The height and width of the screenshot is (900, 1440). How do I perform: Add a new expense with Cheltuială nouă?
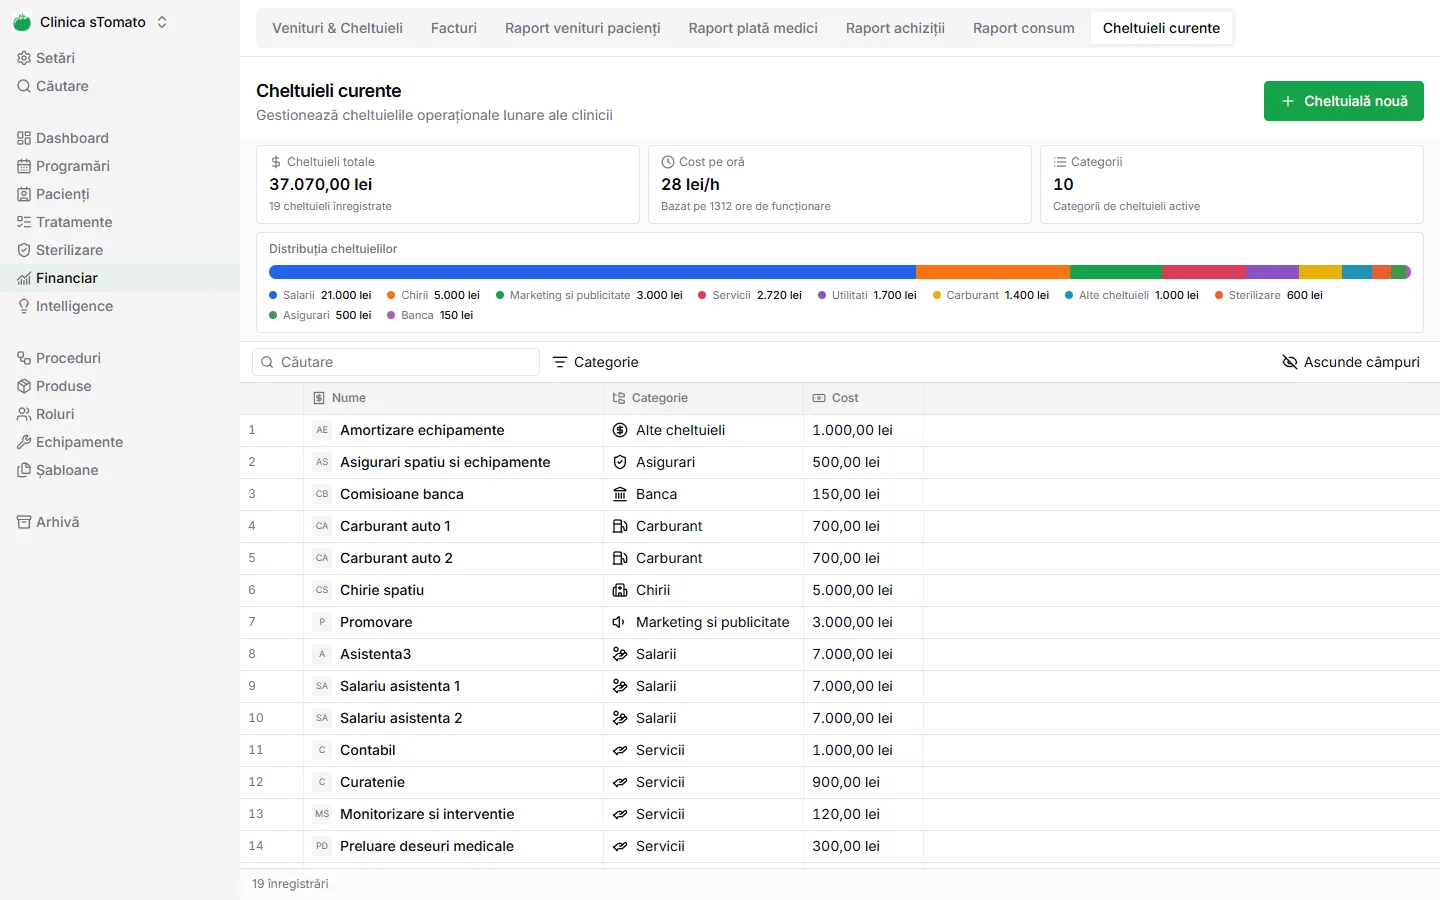(x=1344, y=101)
